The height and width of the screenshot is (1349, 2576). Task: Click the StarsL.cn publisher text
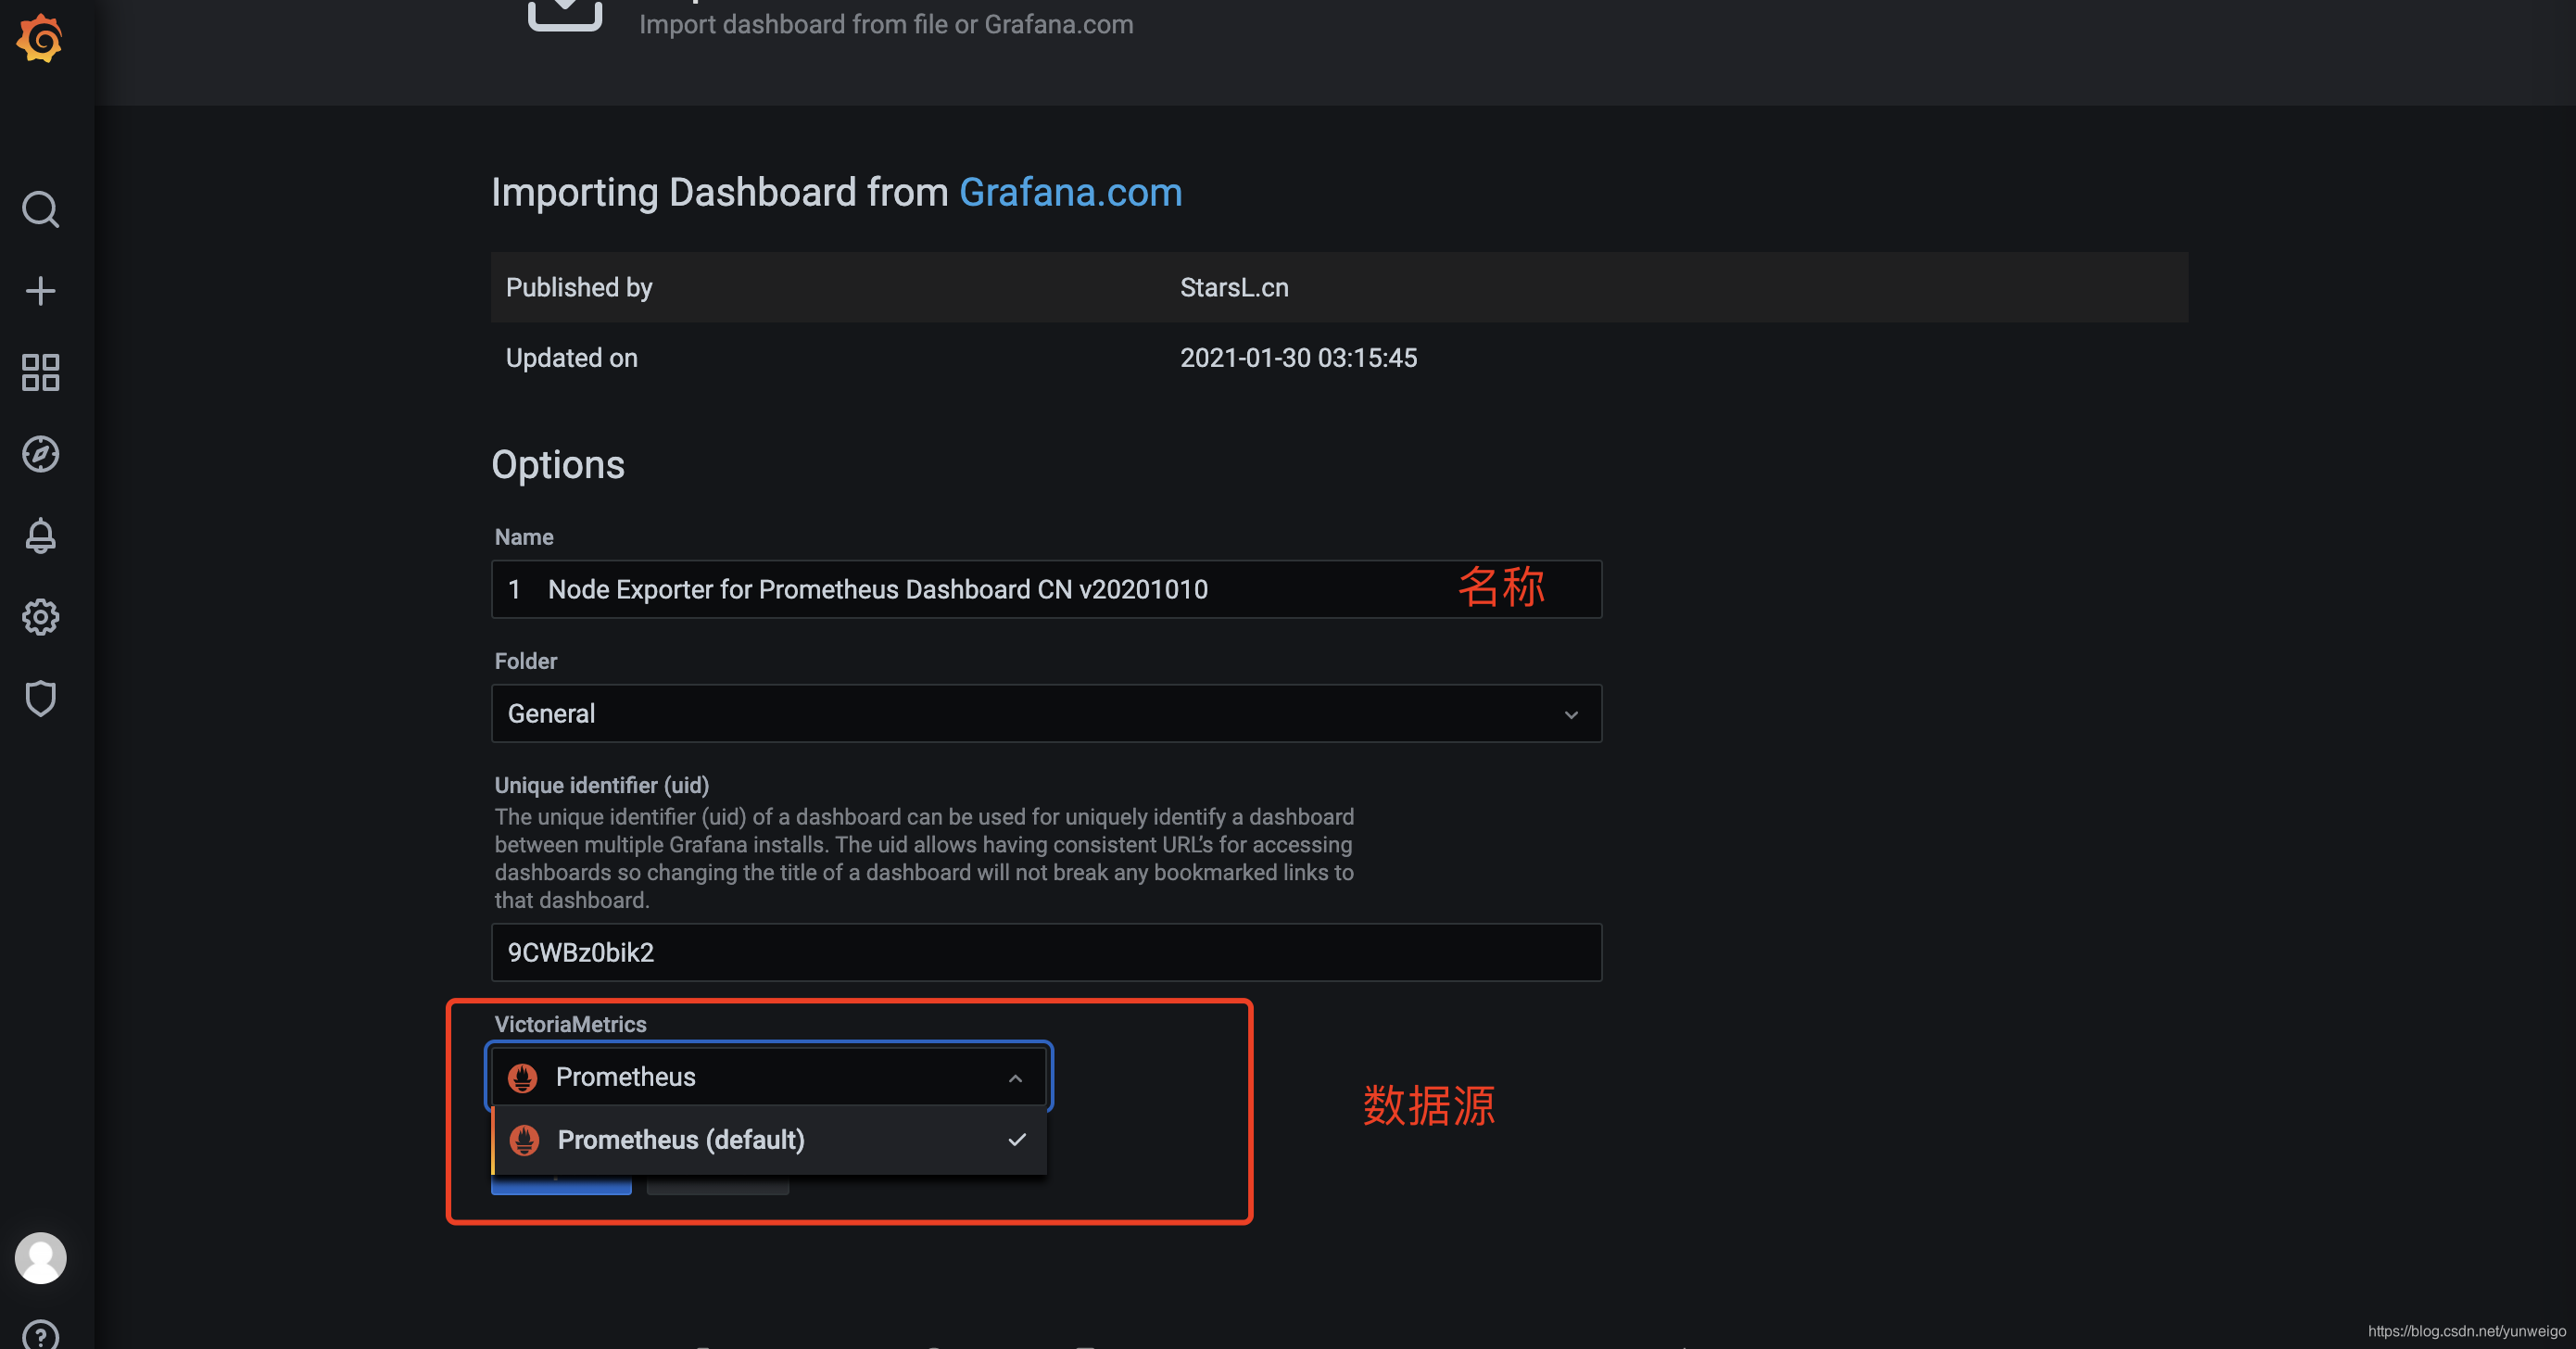click(1234, 288)
